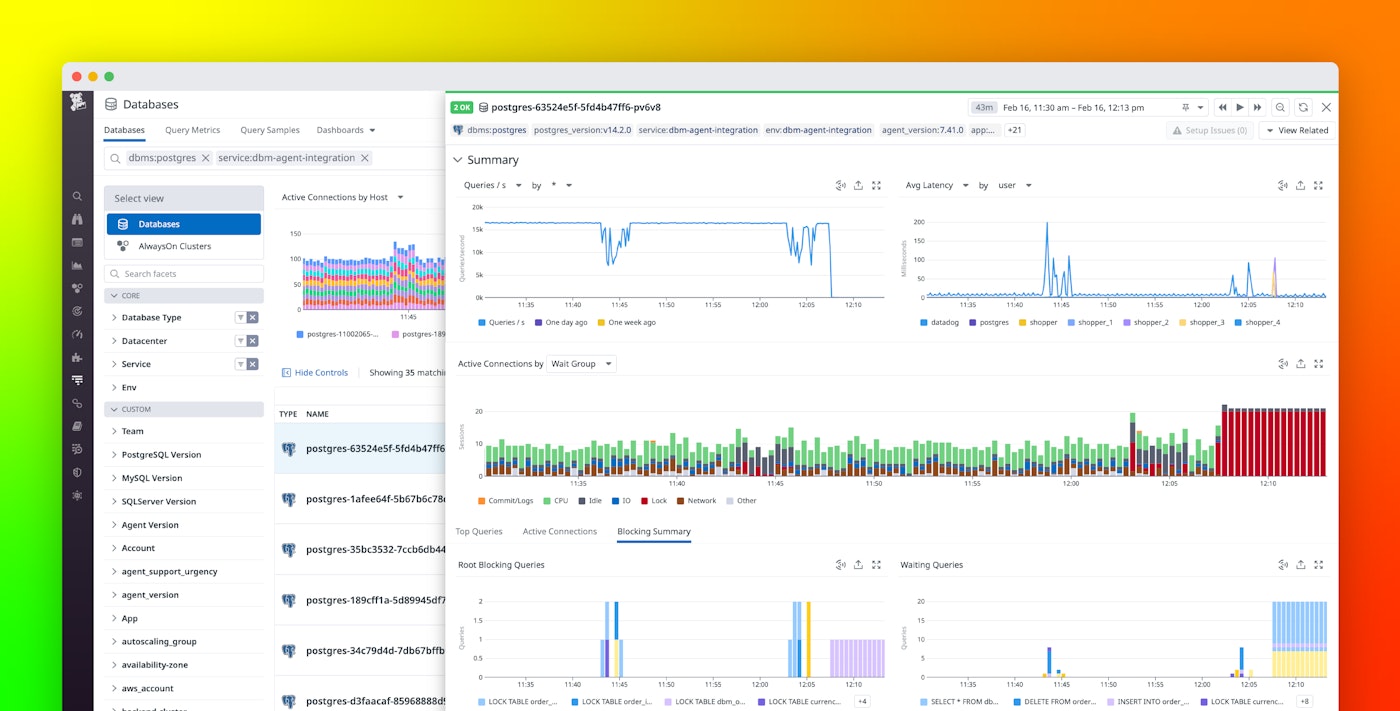Open the Wait Group dropdown
Image resolution: width=1400 pixels, height=711 pixels.
point(578,364)
